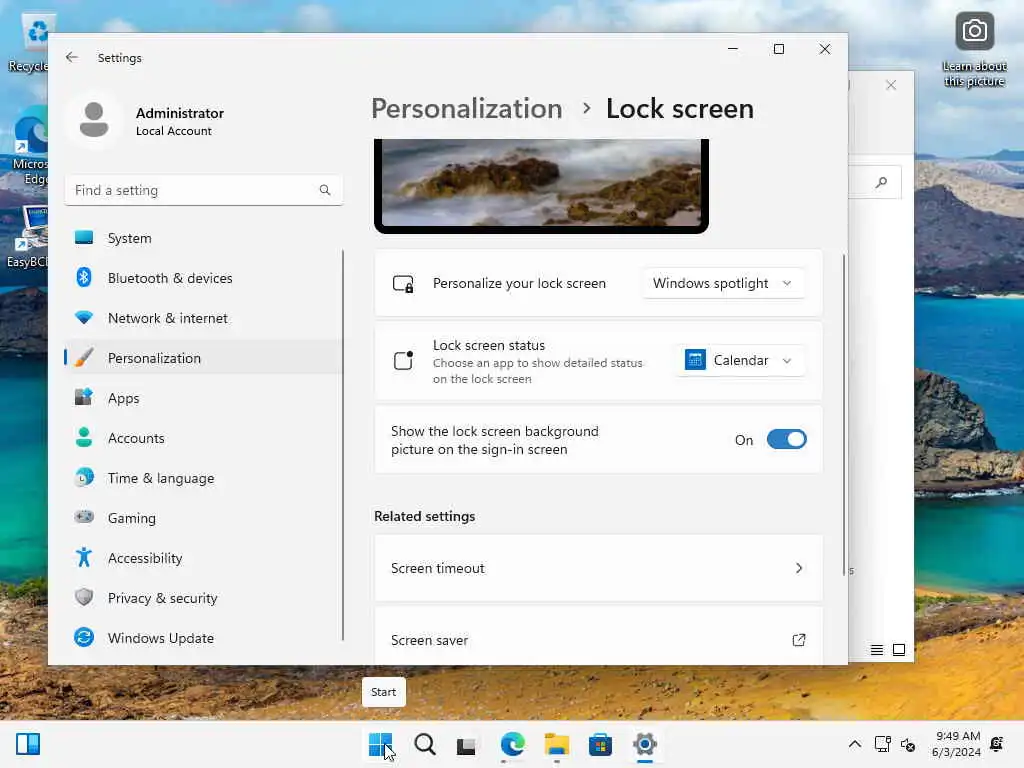Open Gaming settings category

[203, 517]
